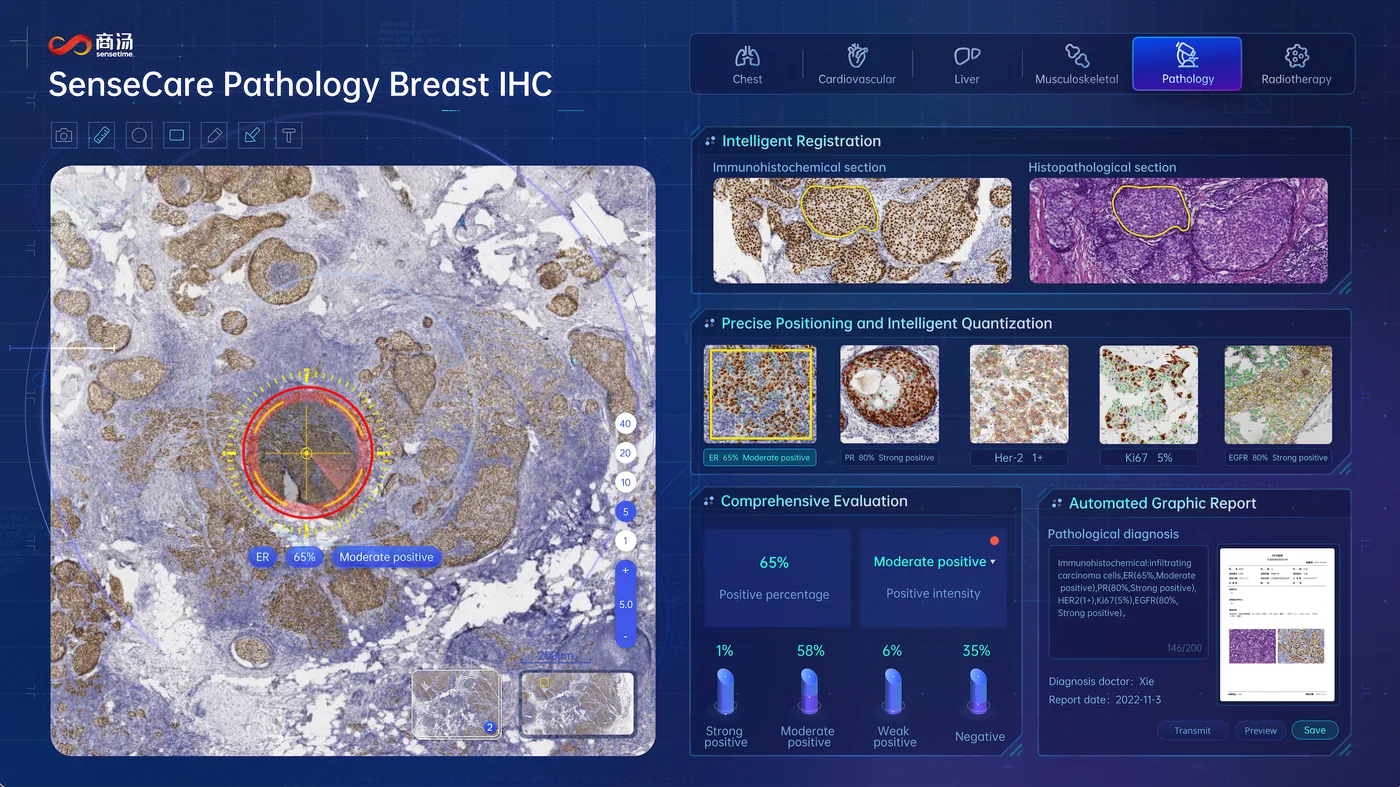
Task: Select the arrow annotation tool
Action: (x=252, y=135)
